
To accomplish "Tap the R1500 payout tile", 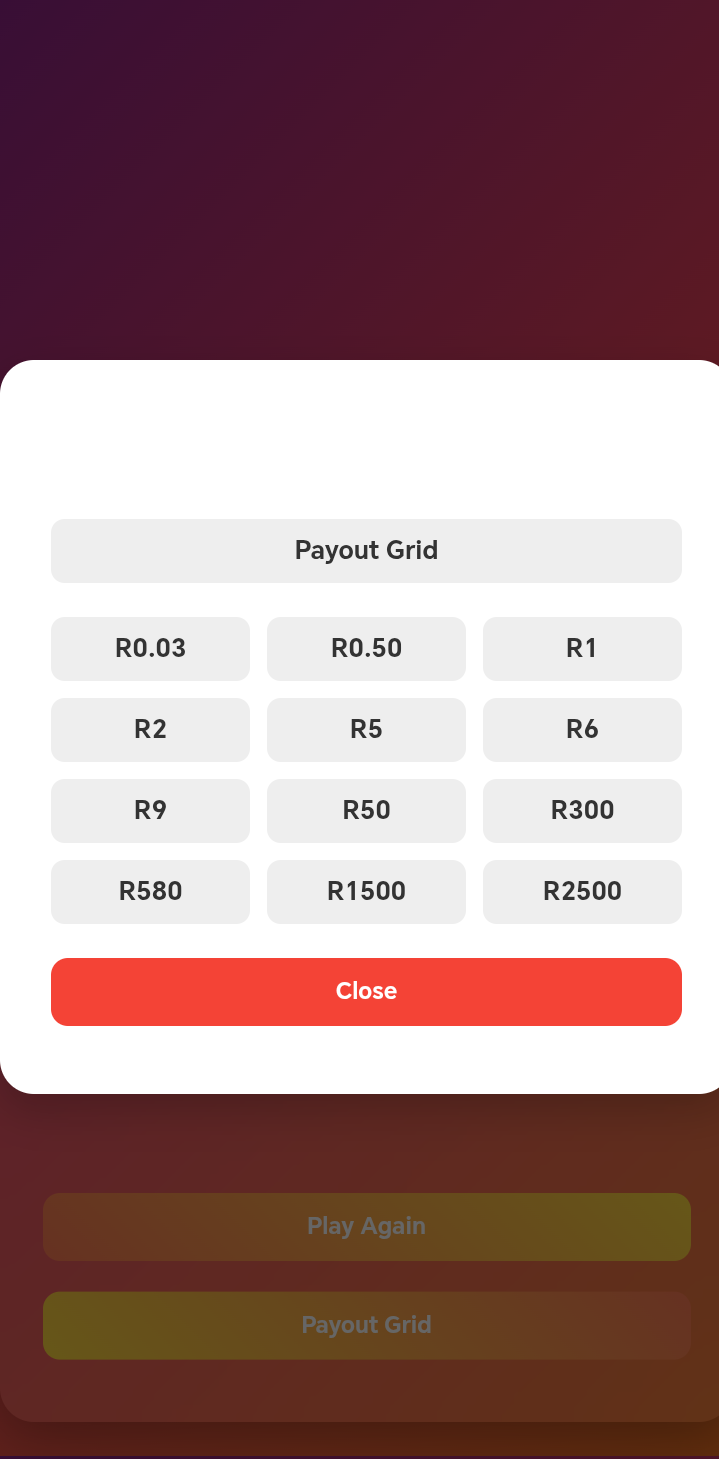I will (x=366, y=892).
